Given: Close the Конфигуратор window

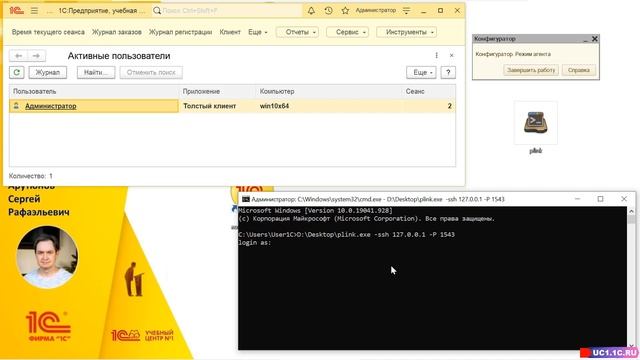Looking at the screenshot, I should 595,39.
